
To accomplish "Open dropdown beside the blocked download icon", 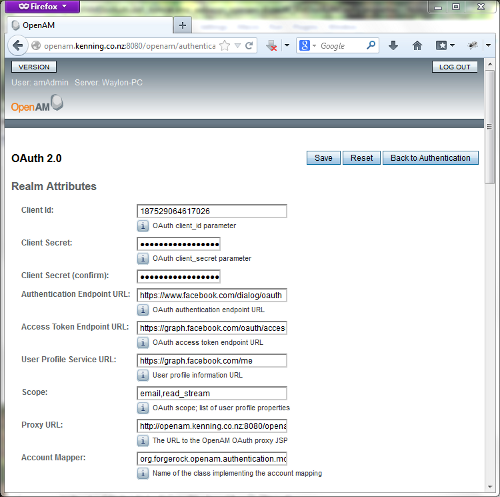I will pos(287,46).
